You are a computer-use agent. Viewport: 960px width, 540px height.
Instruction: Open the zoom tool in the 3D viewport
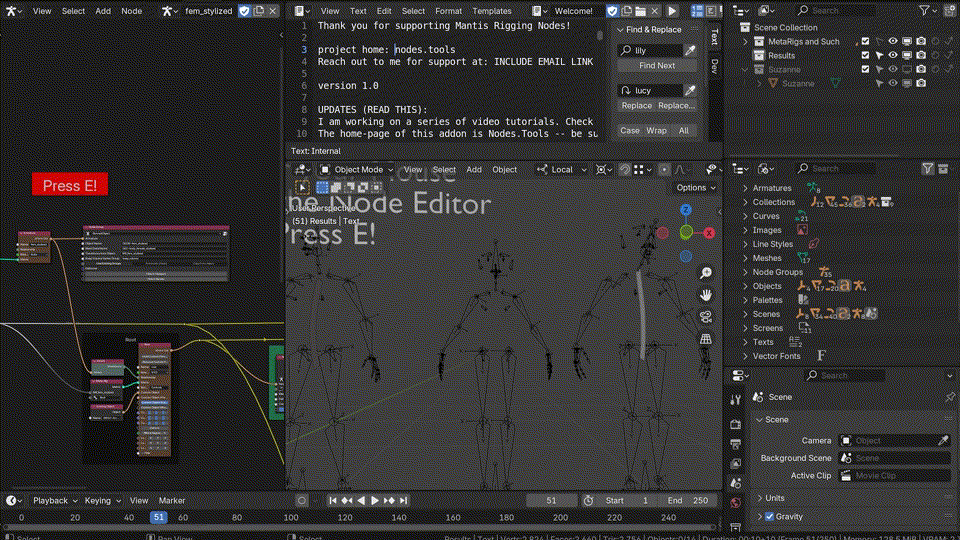pyautogui.click(x=706, y=273)
